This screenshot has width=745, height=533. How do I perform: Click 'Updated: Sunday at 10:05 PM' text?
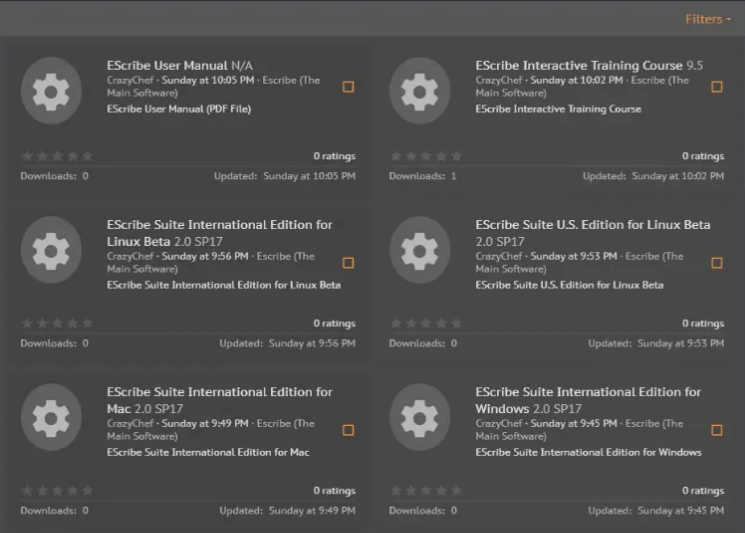click(285, 176)
